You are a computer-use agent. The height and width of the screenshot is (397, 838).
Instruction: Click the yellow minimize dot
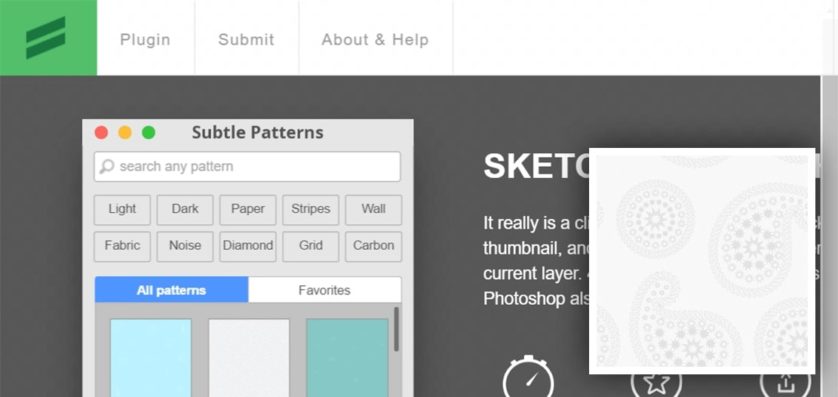[125, 133]
